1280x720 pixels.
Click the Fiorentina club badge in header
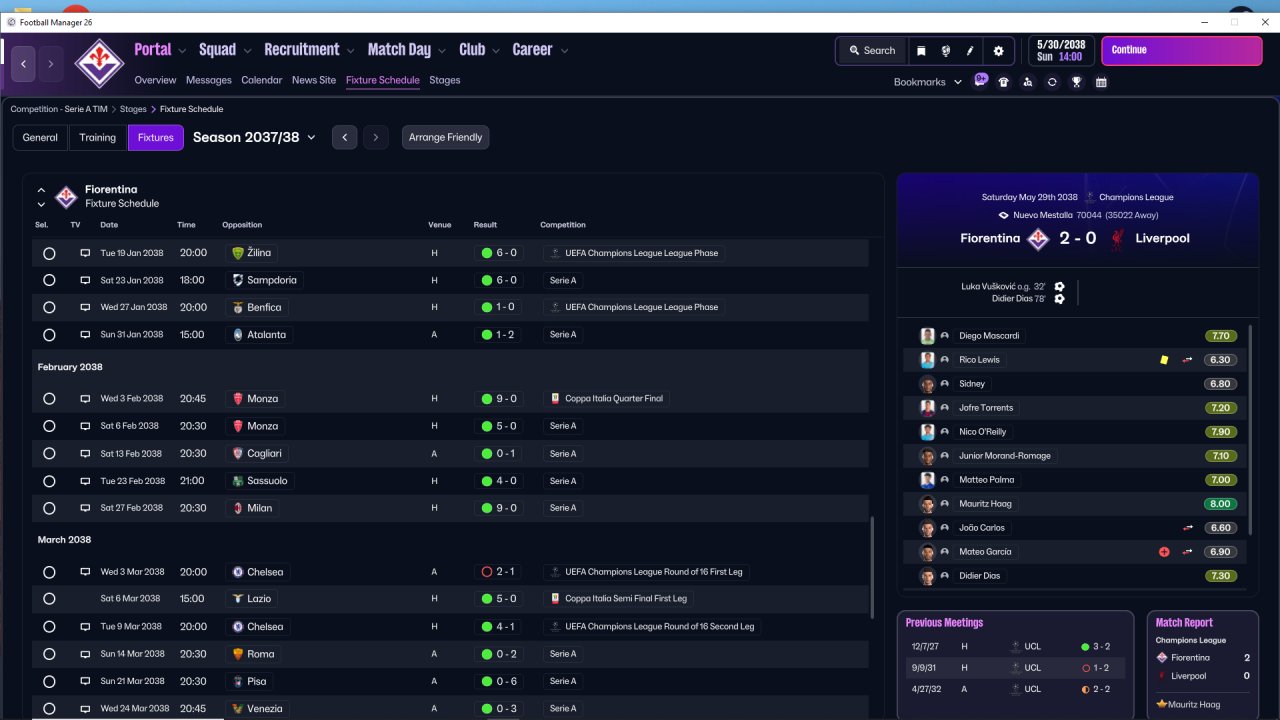[x=99, y=63]
